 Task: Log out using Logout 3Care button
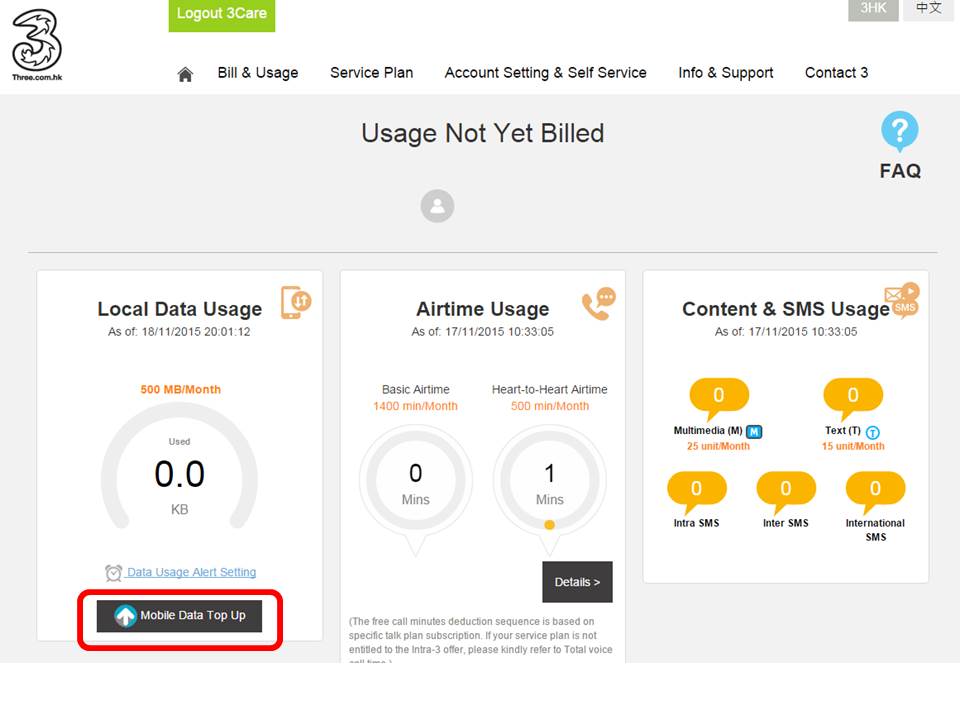click(x=222, y=15)
